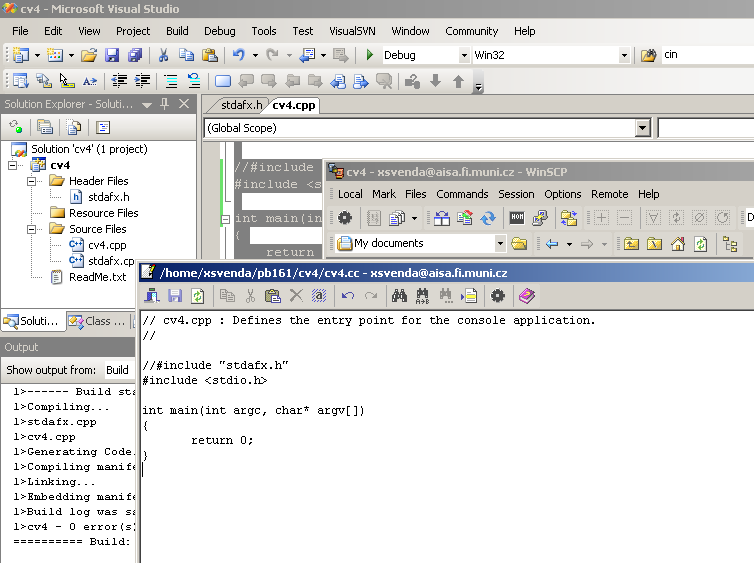Click Undo icon in Visual Studio toolbar
Viewport: 754px width, 563px height.
239,55
